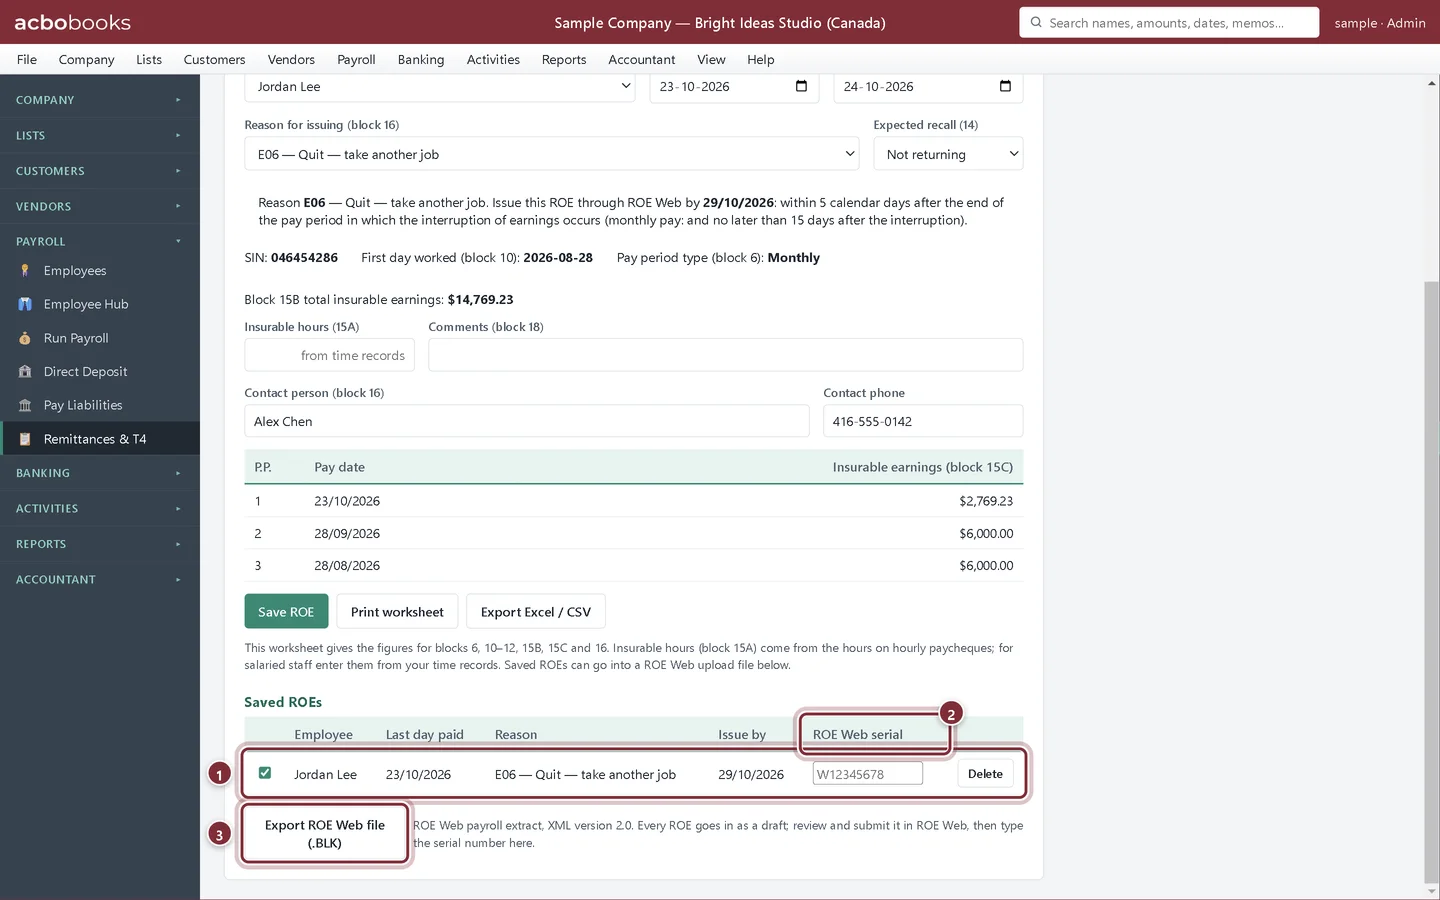Viewport: 1440px width, 900px height.
Task: Open the Jordan Lee employee dropdown
Action: [x=440, y=87]
